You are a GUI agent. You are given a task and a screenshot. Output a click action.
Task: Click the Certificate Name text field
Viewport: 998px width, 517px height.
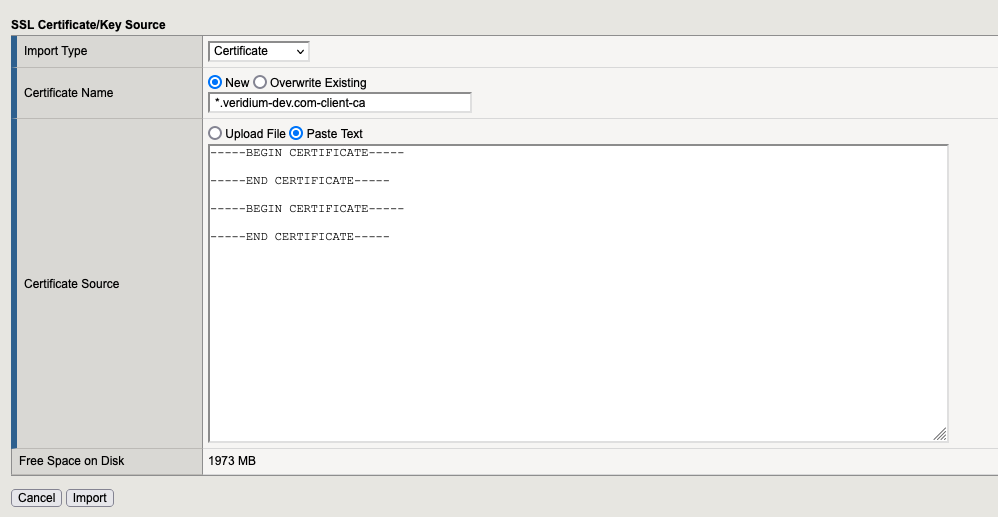(x=339, y=103)
